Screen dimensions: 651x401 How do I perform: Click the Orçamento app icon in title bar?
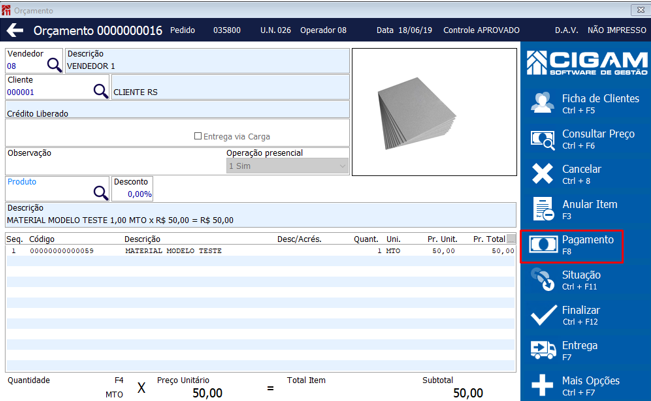(x=6, y=10)
